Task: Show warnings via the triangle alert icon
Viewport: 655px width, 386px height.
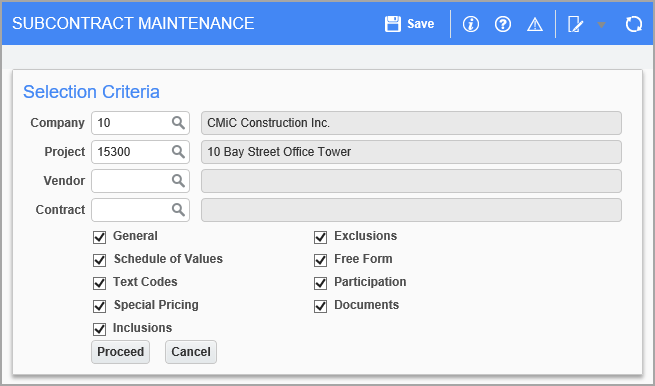Action: tap(535, 25)
